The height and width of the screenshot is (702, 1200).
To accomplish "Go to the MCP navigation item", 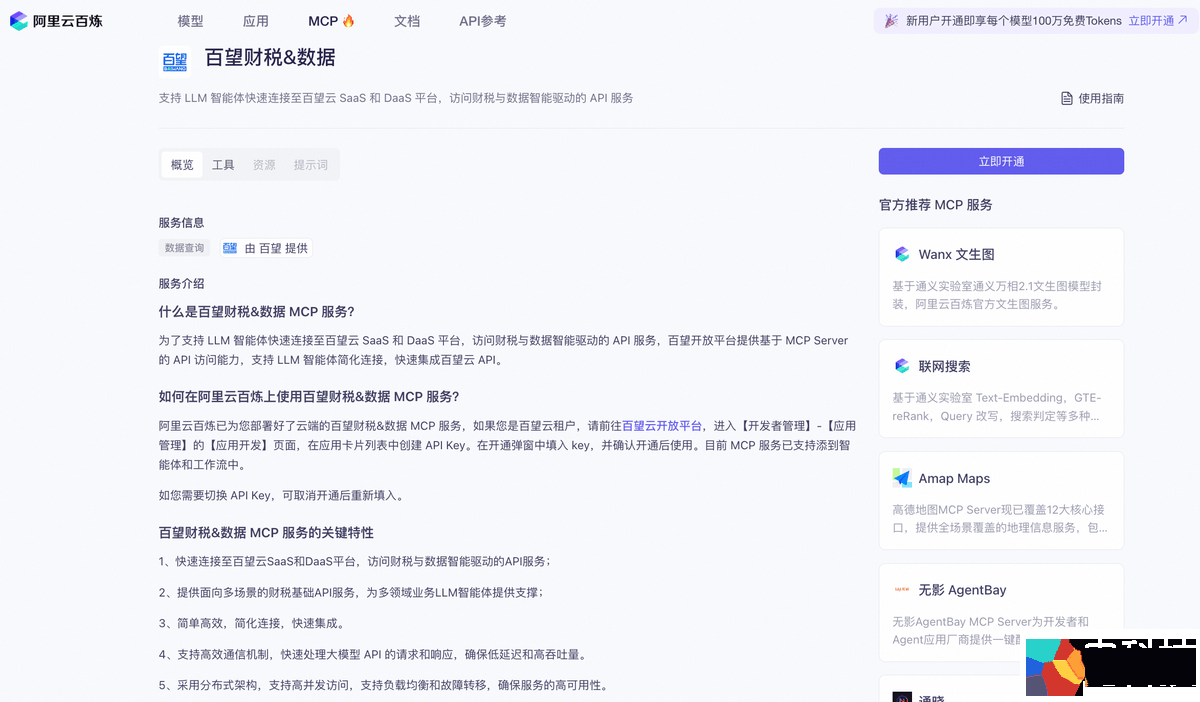I will [x=331, y=21].
